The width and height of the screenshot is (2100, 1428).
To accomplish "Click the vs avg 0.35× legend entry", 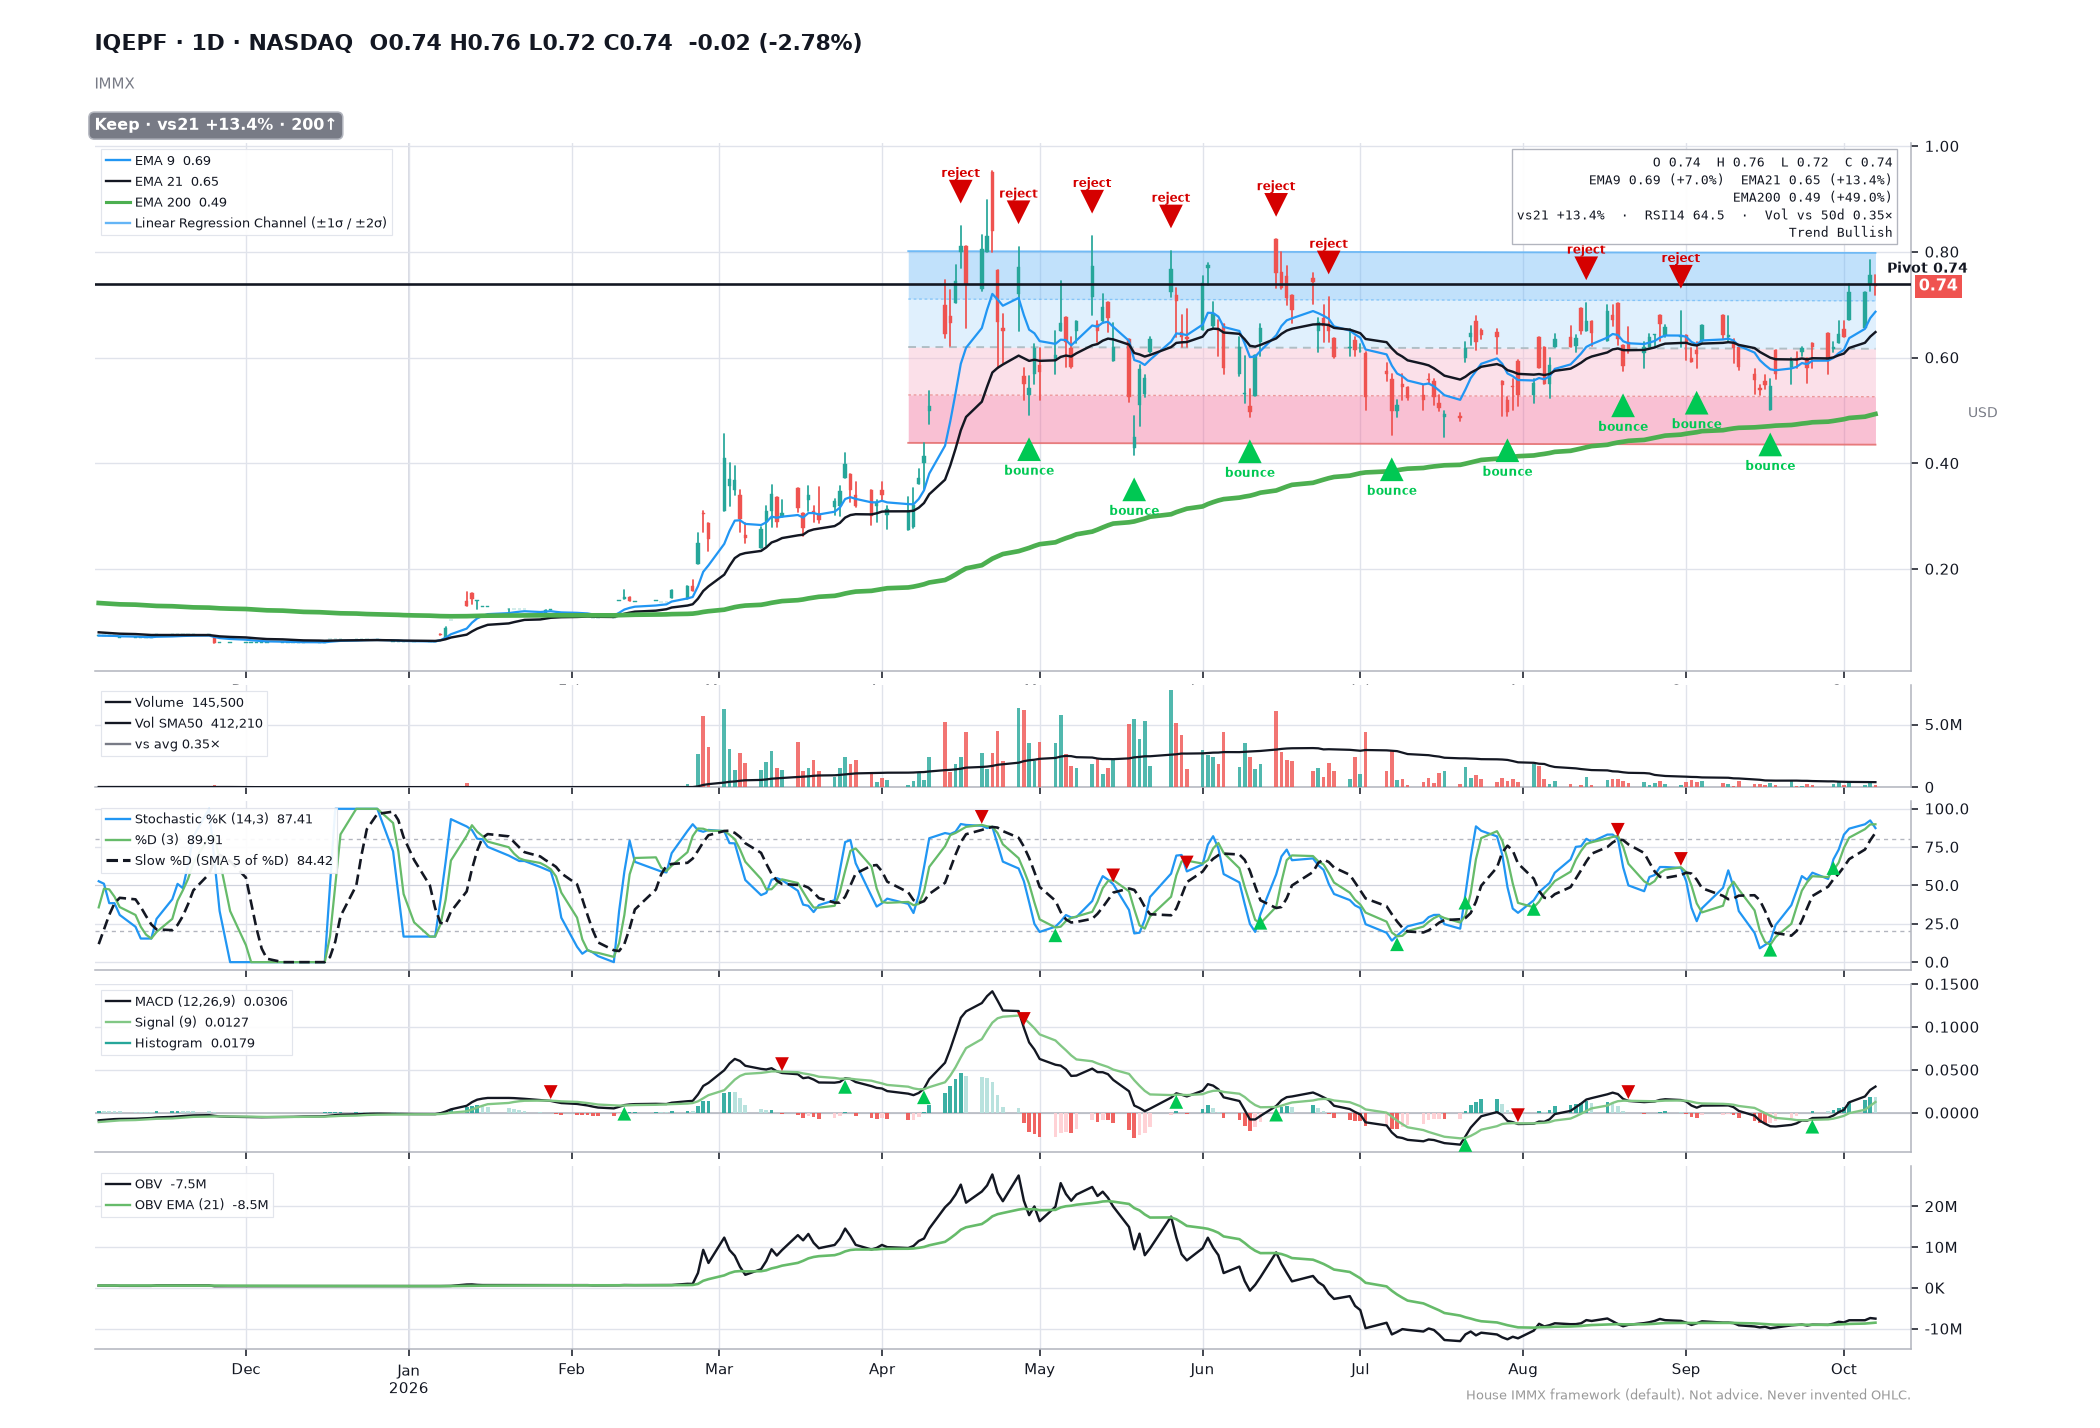I will coord(162,744).
